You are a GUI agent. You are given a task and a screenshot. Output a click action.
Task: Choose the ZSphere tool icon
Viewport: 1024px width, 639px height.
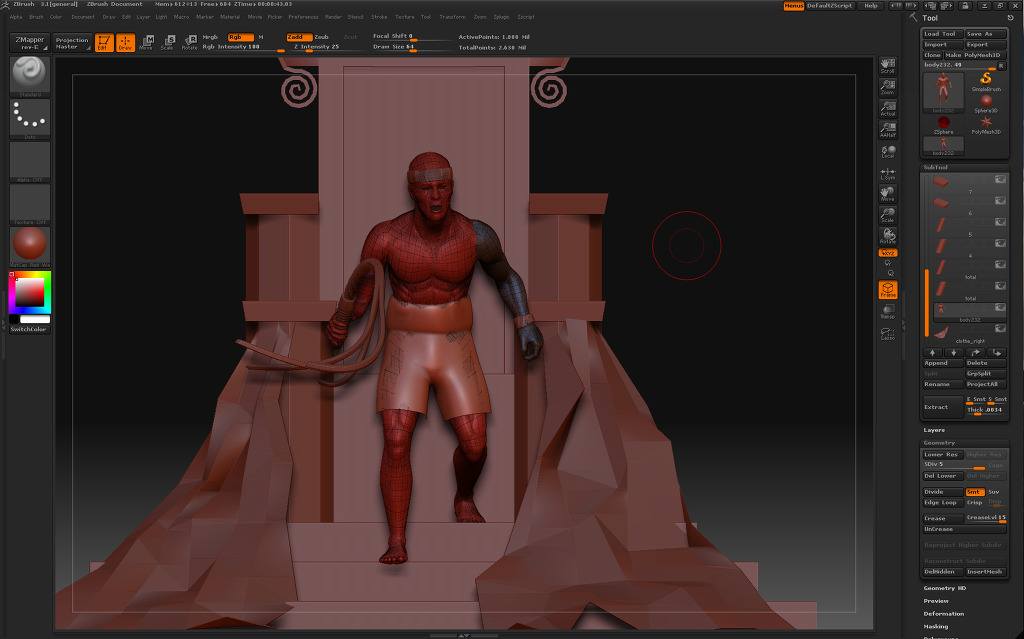943,122
